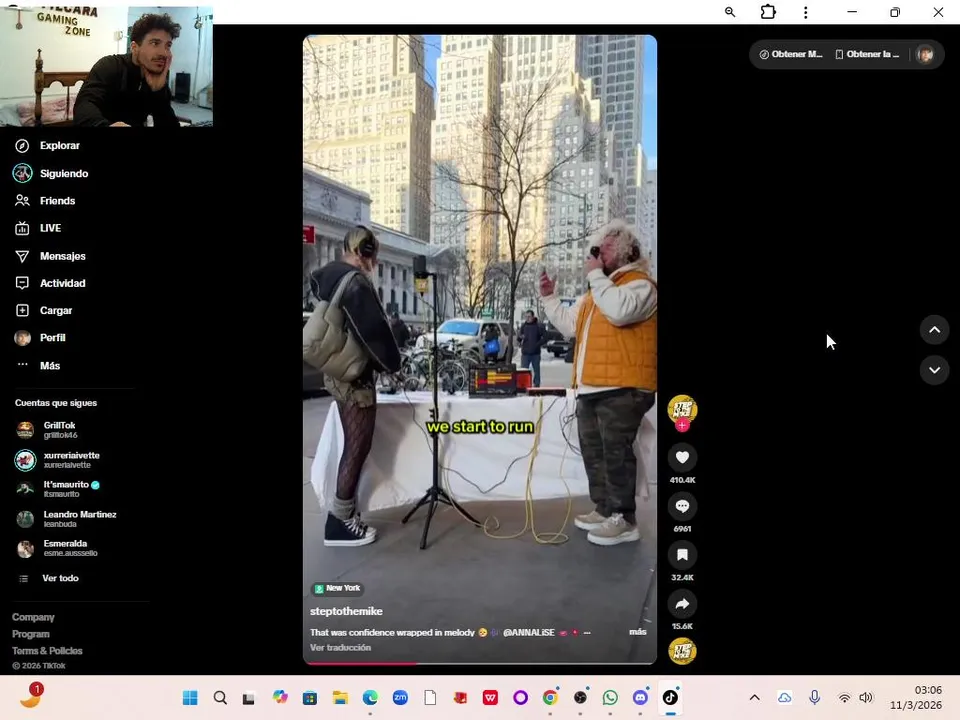Click the OneDrive cloud tray icon

click(x=784, y=697)
